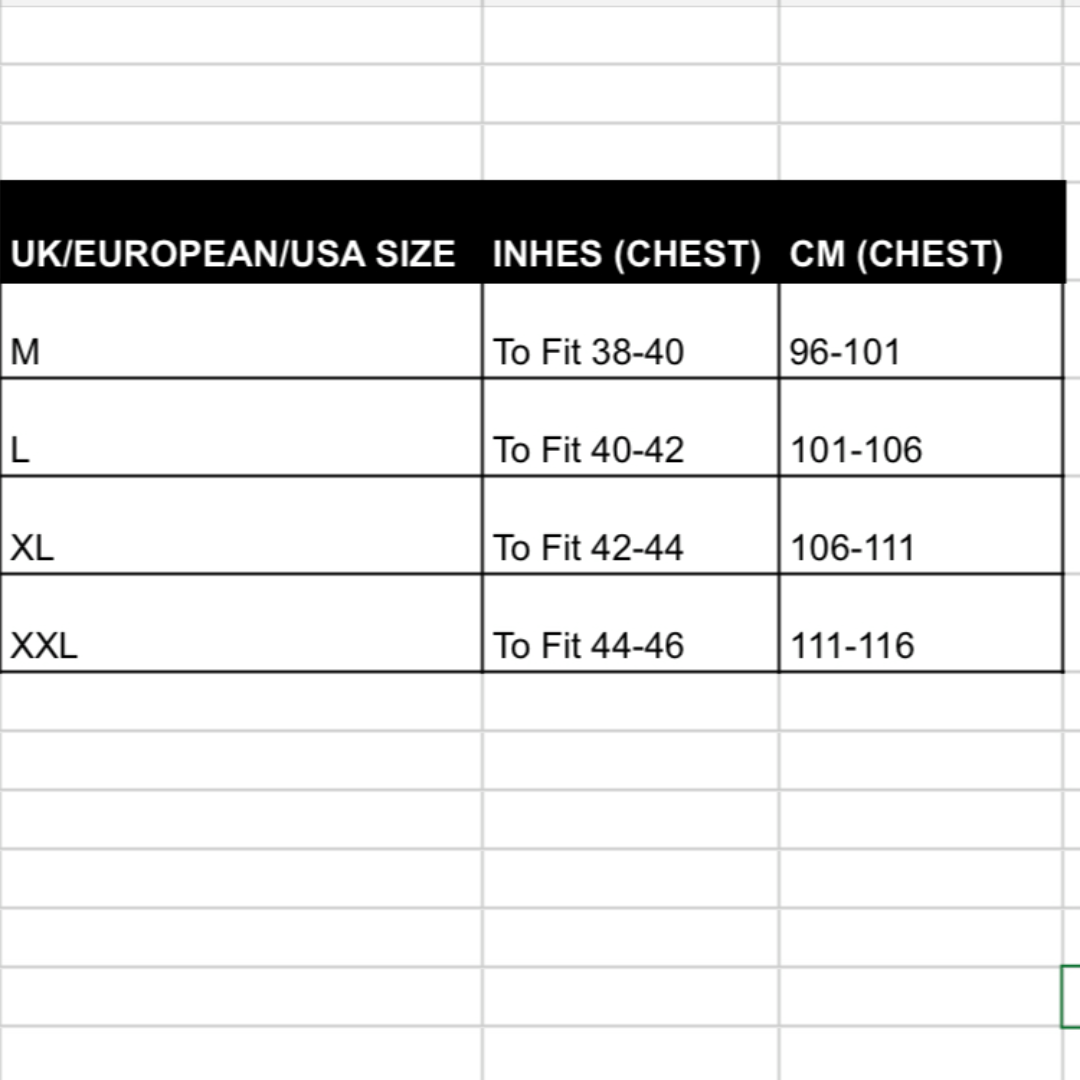Image resolution: width=1080 pixels, height=1080 pixels.
Task: Select the 101-106 centimeter cell
Action: (920, 428)
